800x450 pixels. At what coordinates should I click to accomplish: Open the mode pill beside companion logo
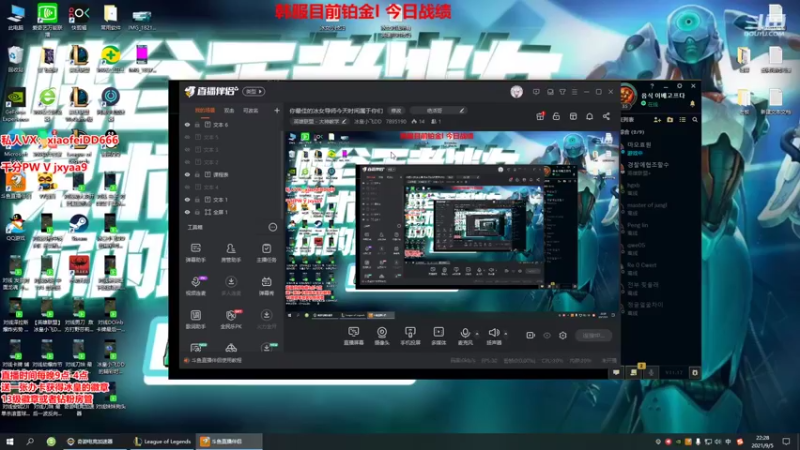click(x=254, y=92)
